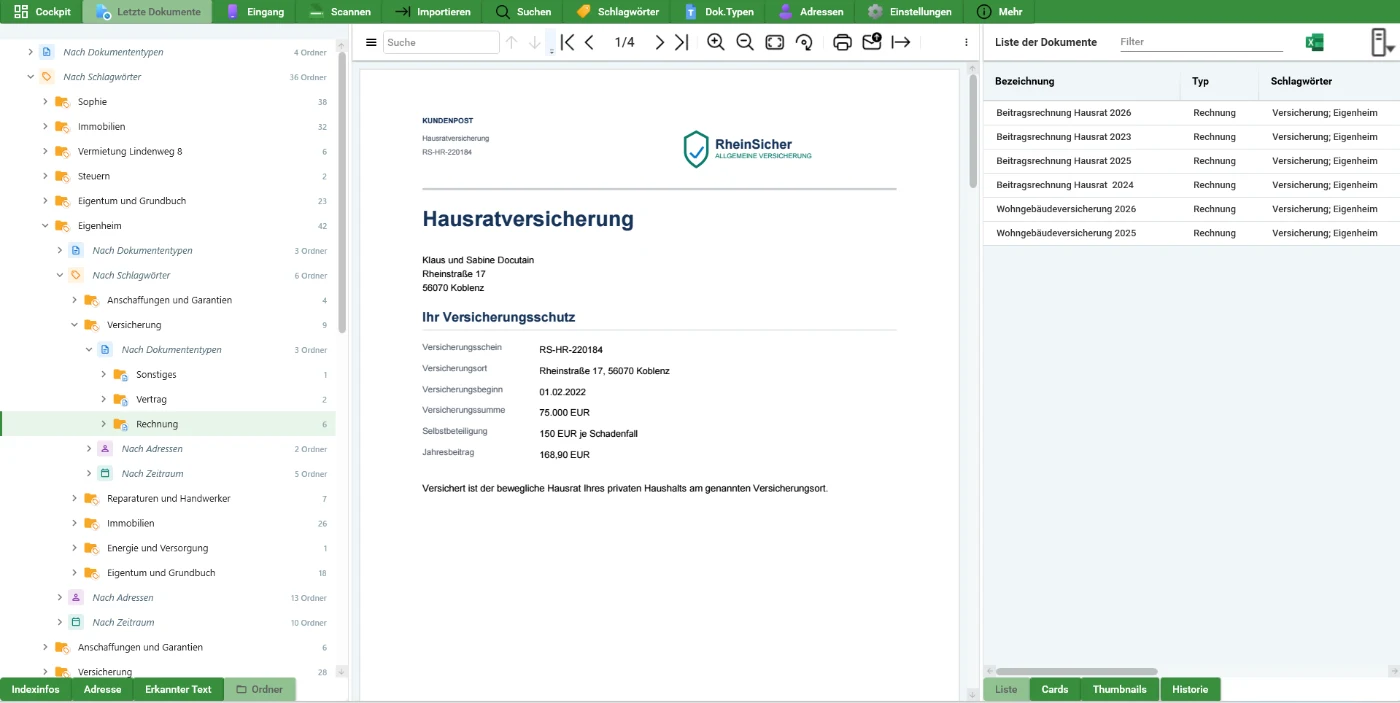Print the current document
The width and height of the screenshot is (1400, 703).
(842, 42)
